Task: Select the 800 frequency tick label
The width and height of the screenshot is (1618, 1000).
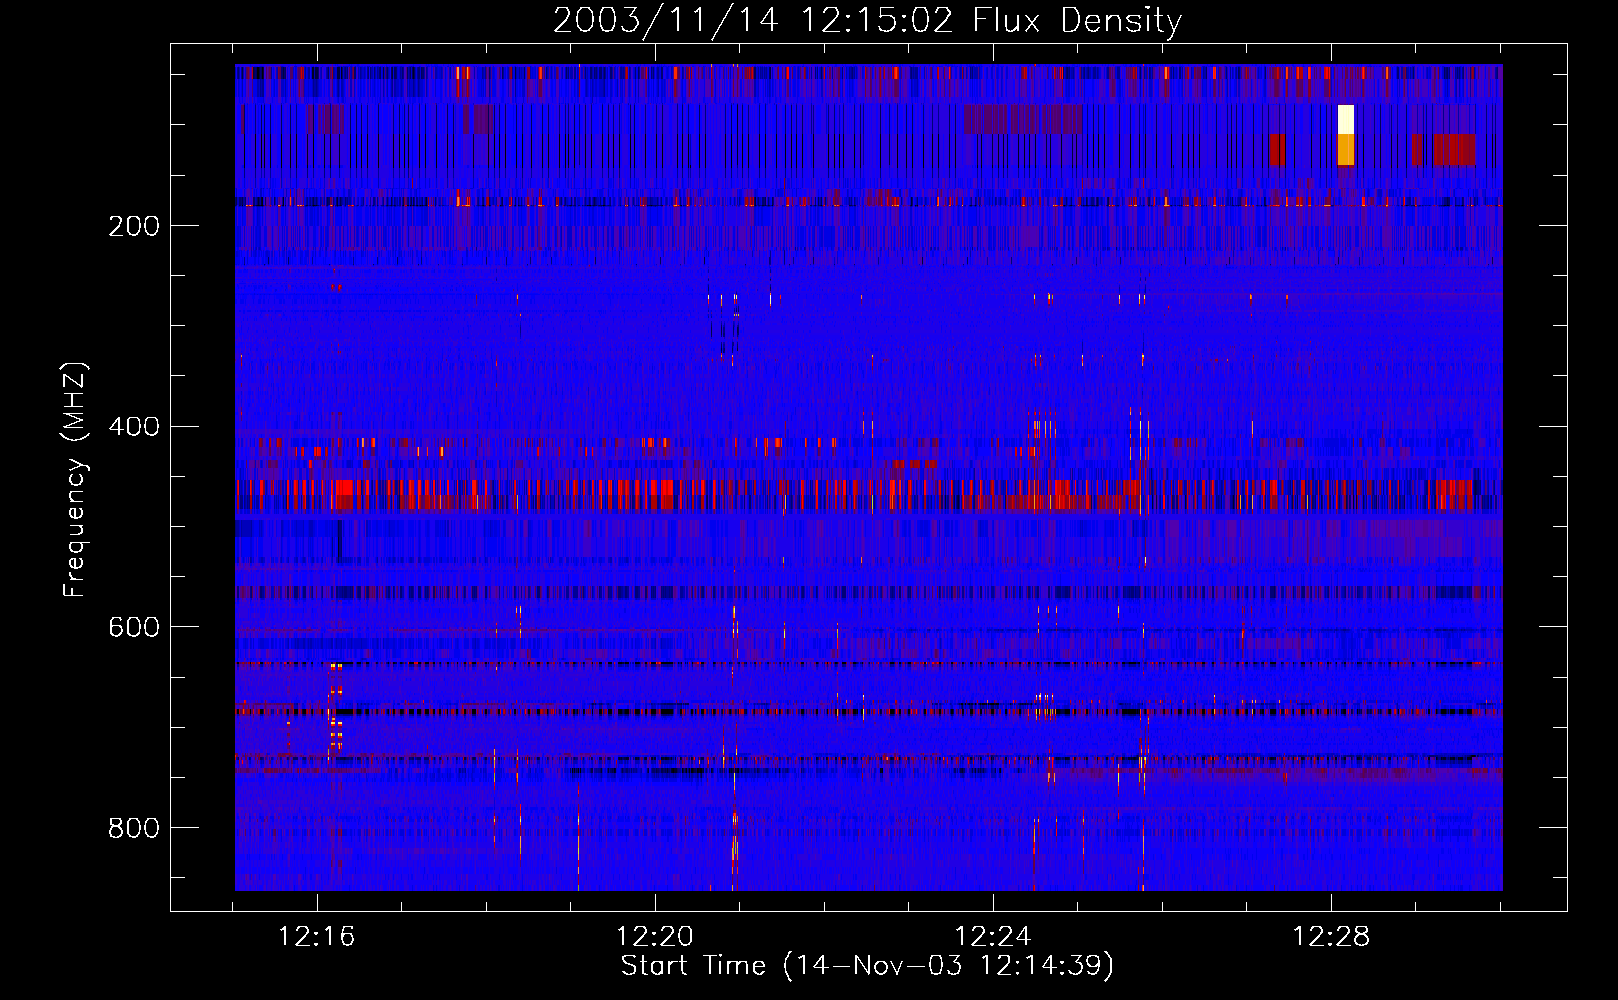Action: (134, 828)
